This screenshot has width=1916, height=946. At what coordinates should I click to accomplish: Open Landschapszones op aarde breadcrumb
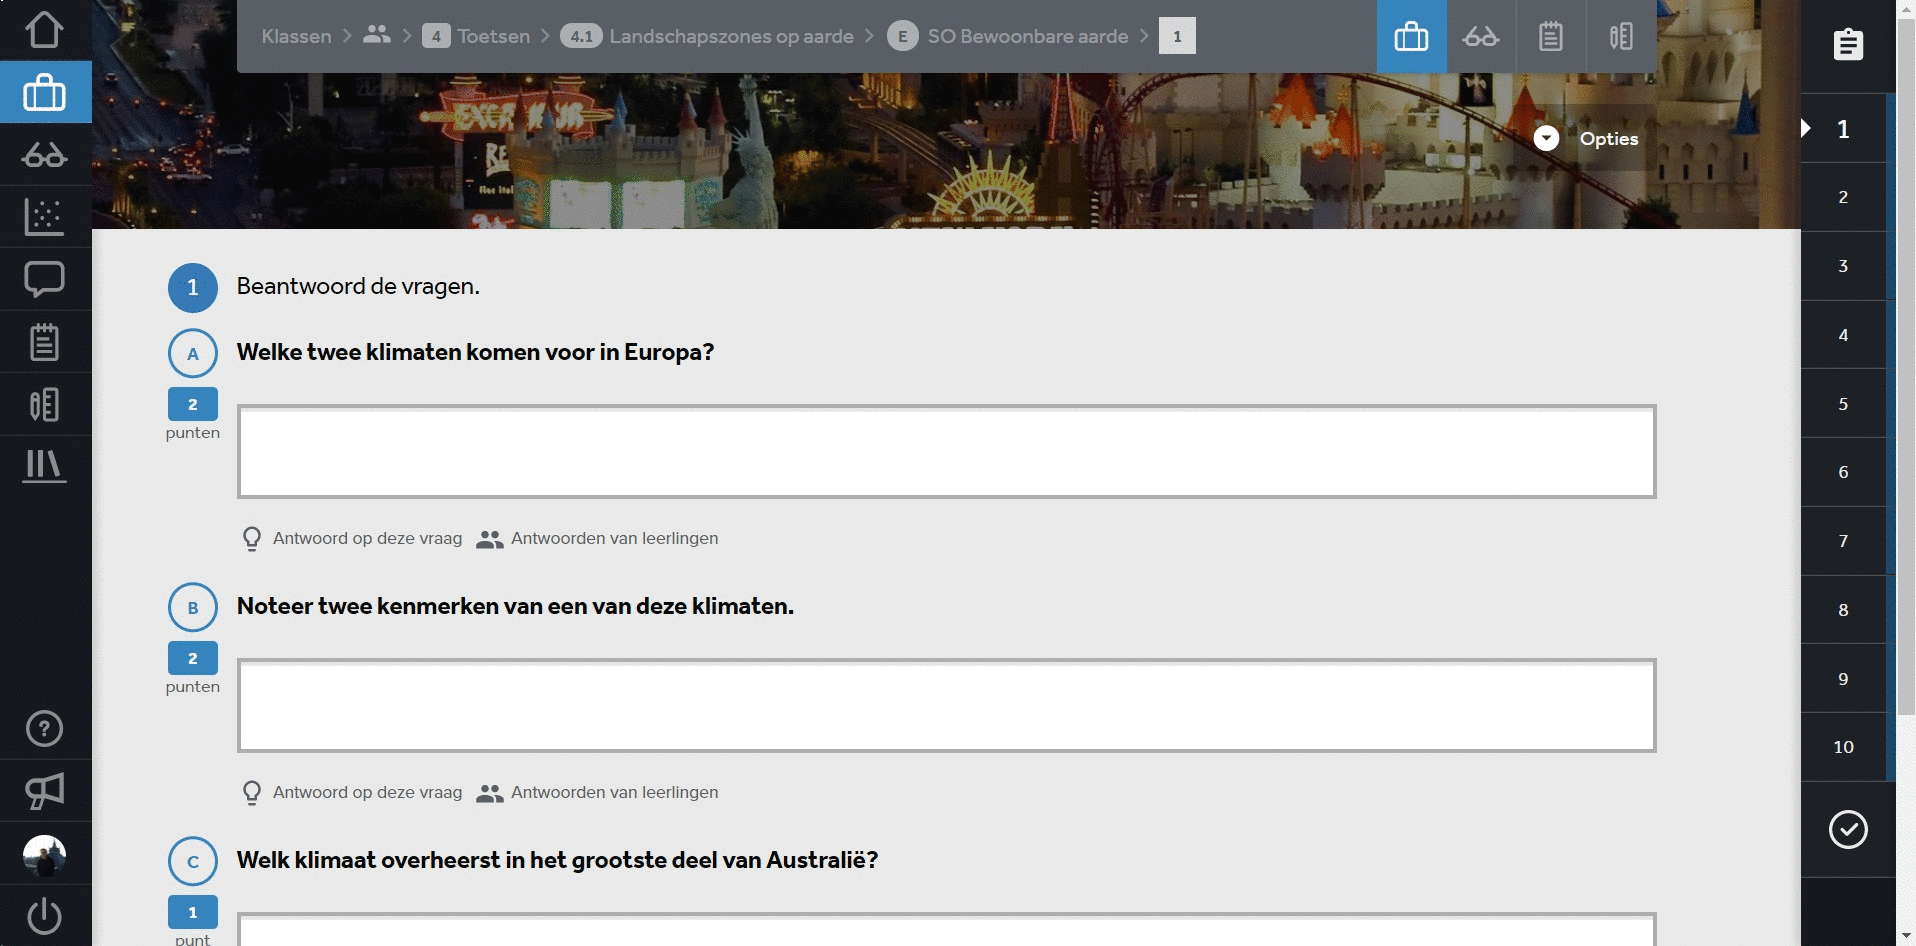707,36
